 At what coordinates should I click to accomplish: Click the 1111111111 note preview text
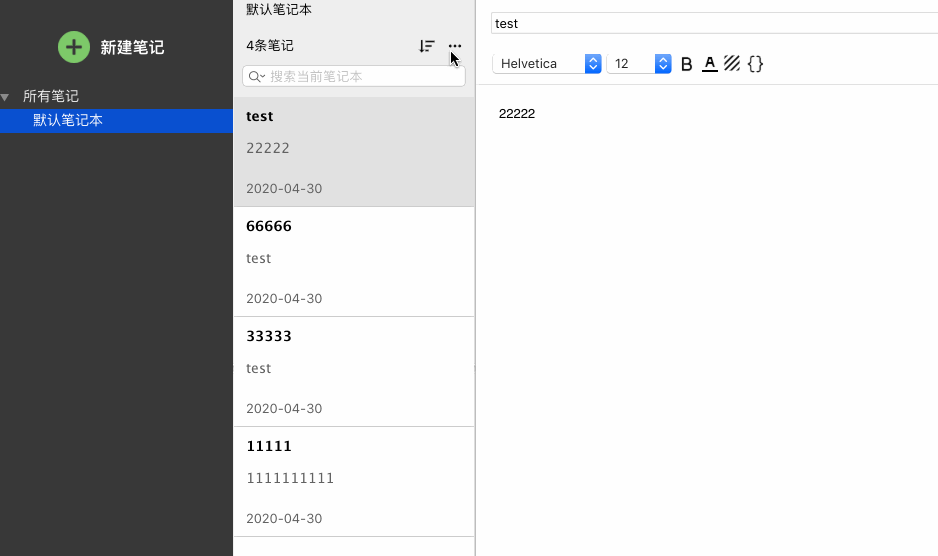pos(290,478)
